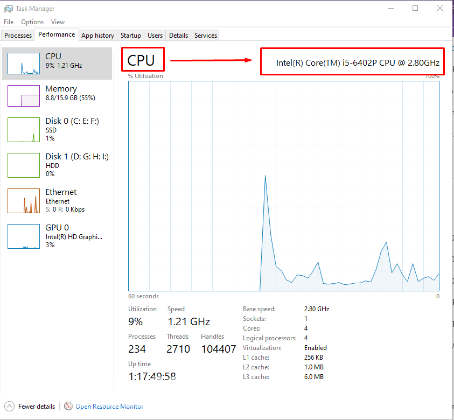The image size is (454, 420).
Task: Click the Logical processors label
Action: (x=269, y=338)
